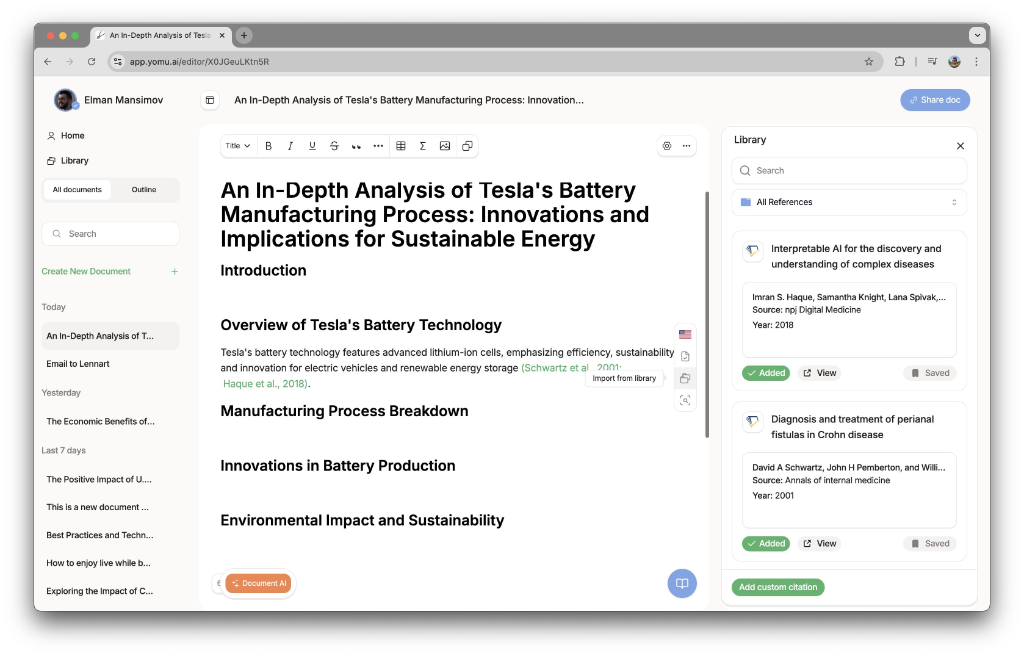Click the Add custom citation button
Viewport: 1024px width, 656px height.
tap(778, 587)
